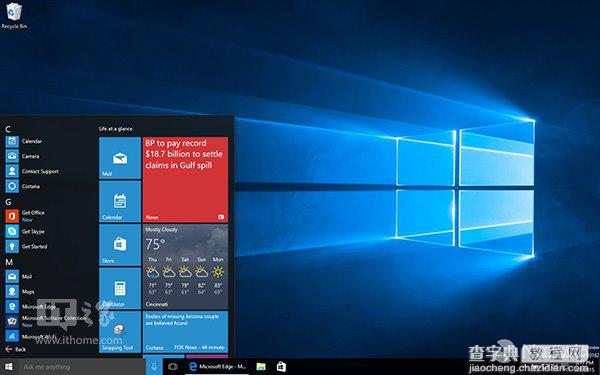The height and width of the screenshot is (375, 600).
Task: Switch to Microsoft Edge taskbar window
Action: click(x=217, y=367)
